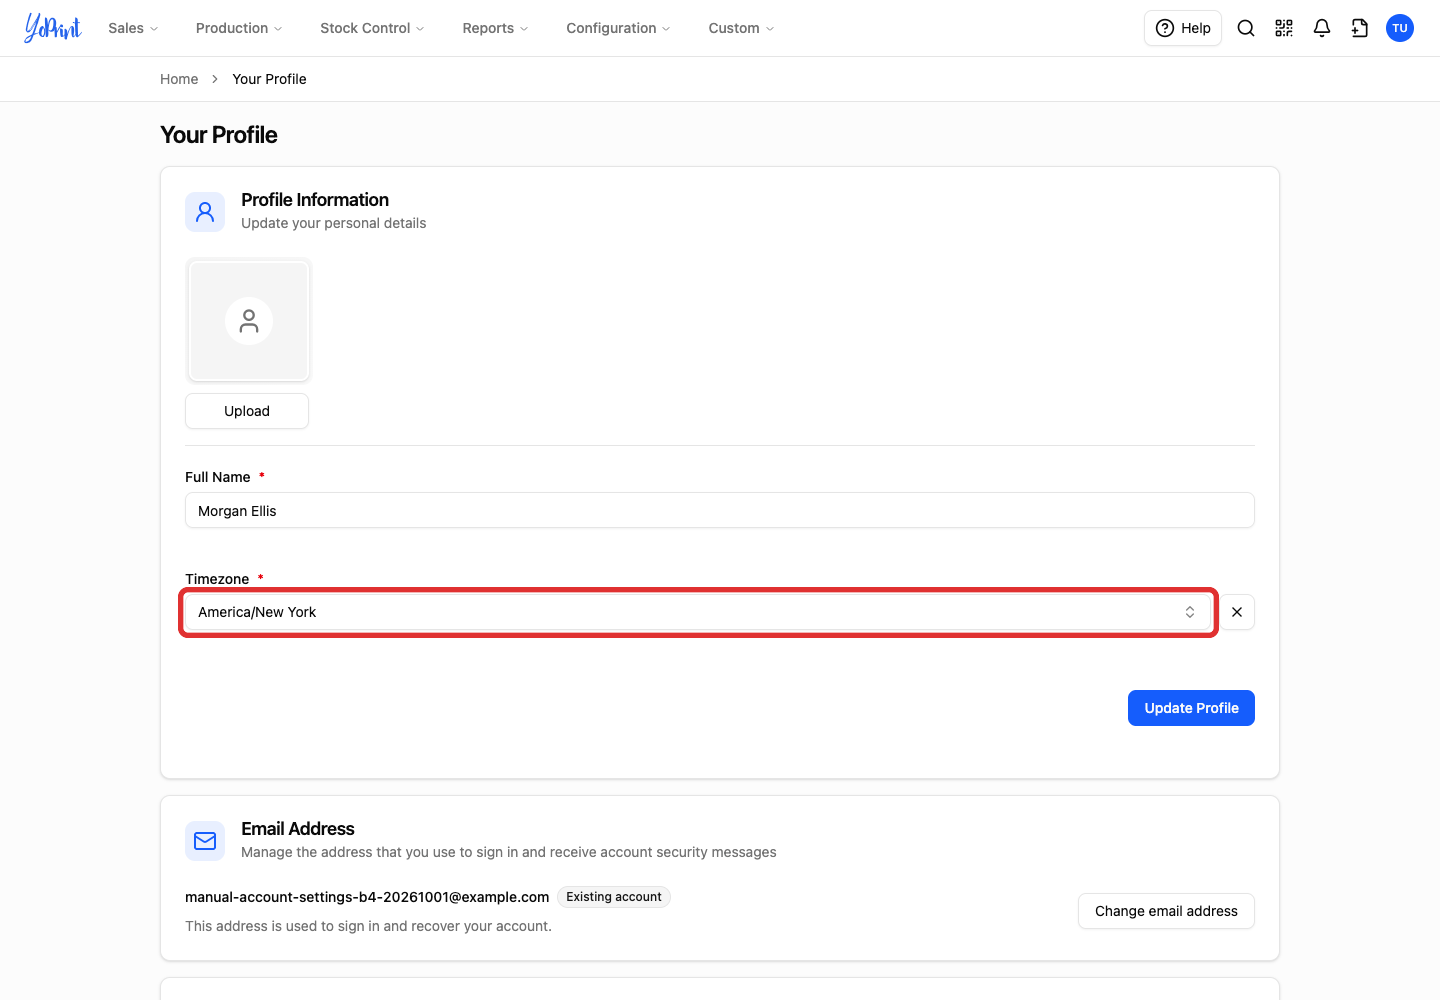
Task: Go to Home in the breadcrumb
Action: coord(179,79)
